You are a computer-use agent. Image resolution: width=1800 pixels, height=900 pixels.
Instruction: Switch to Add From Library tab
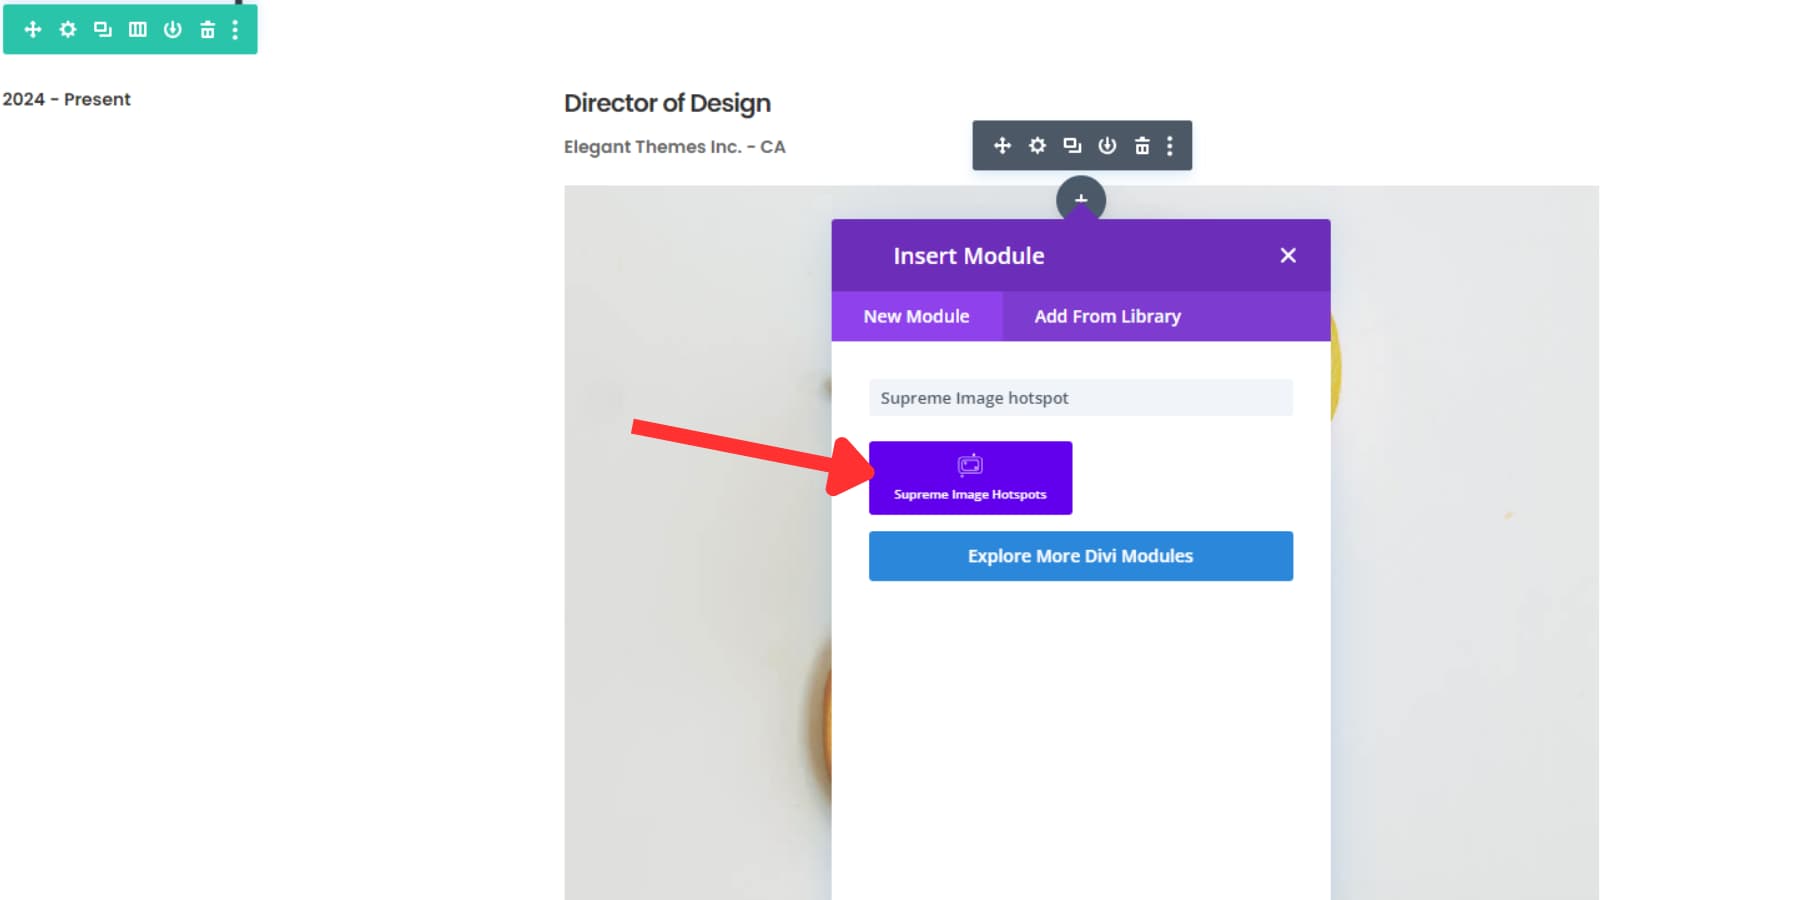point(1108,316)
